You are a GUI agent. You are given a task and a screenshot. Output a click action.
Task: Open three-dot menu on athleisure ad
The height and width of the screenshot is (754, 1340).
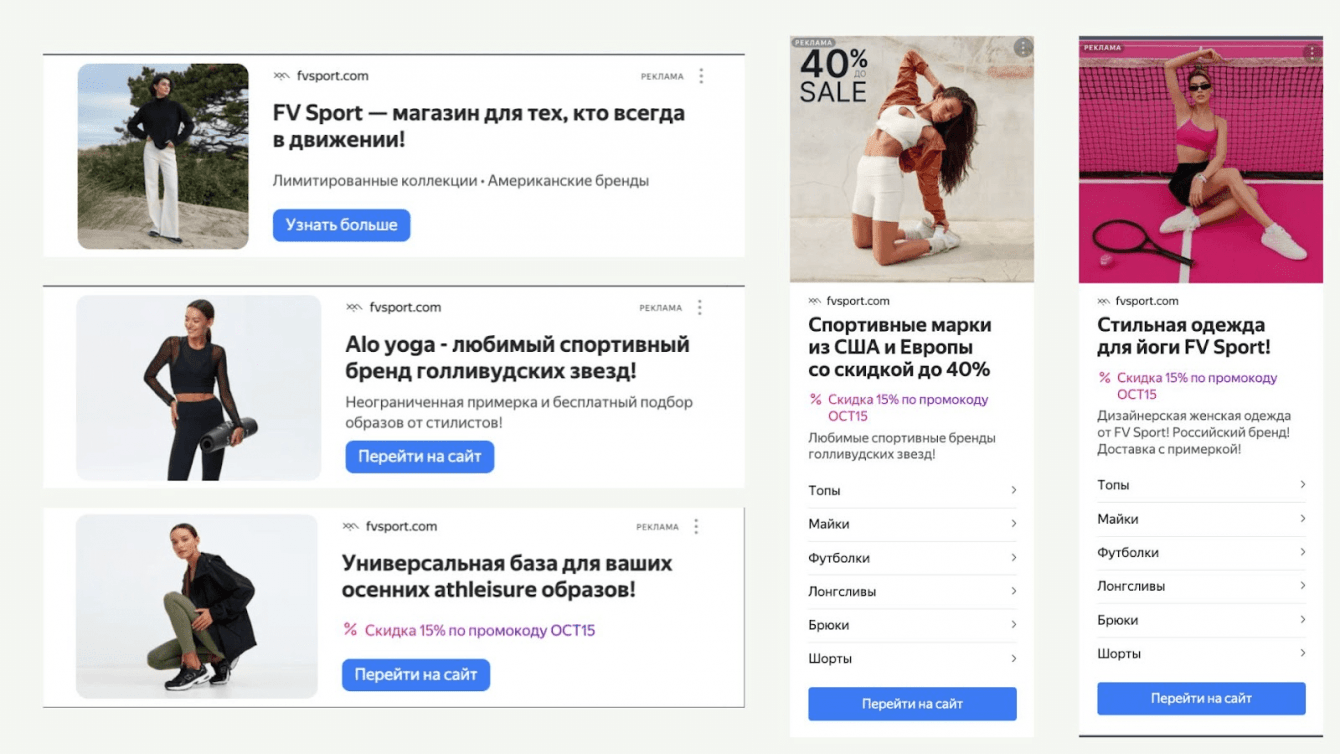coord(696,526)
